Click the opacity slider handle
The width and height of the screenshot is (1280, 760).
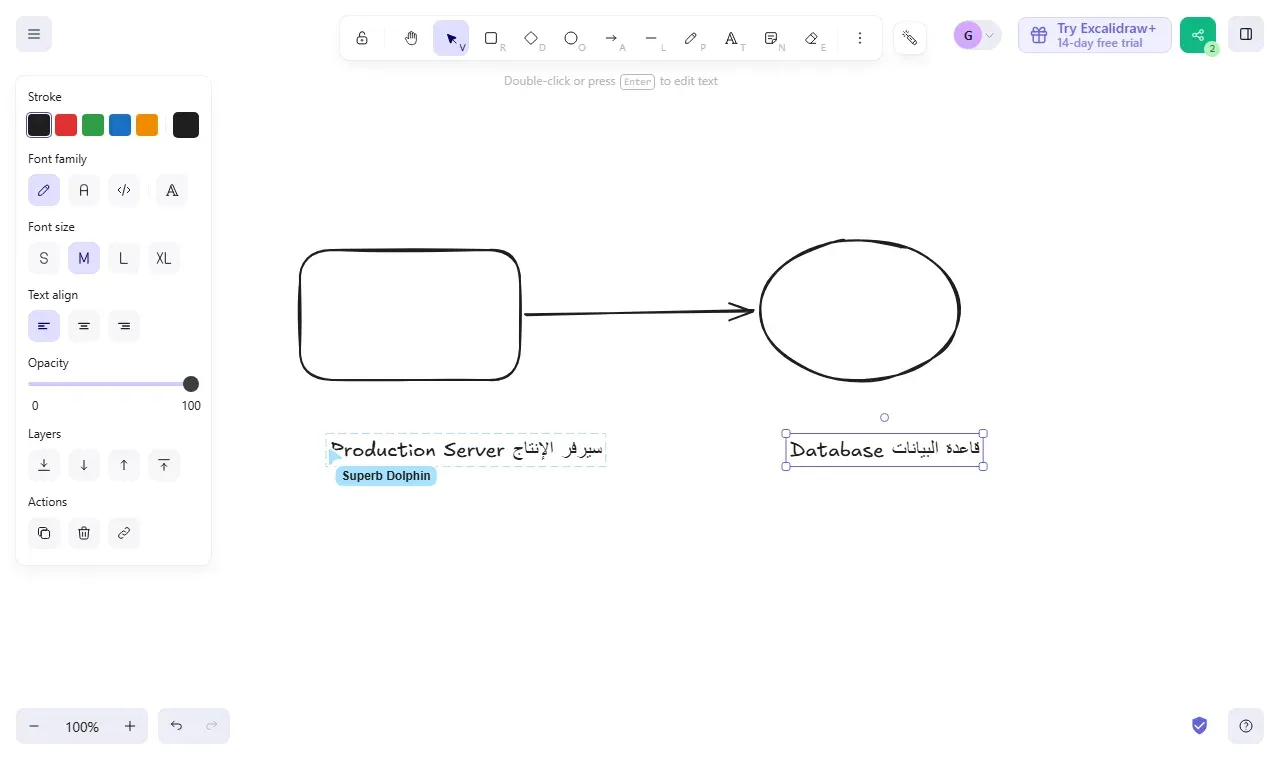pyautogui.click(x=191, y=384)
